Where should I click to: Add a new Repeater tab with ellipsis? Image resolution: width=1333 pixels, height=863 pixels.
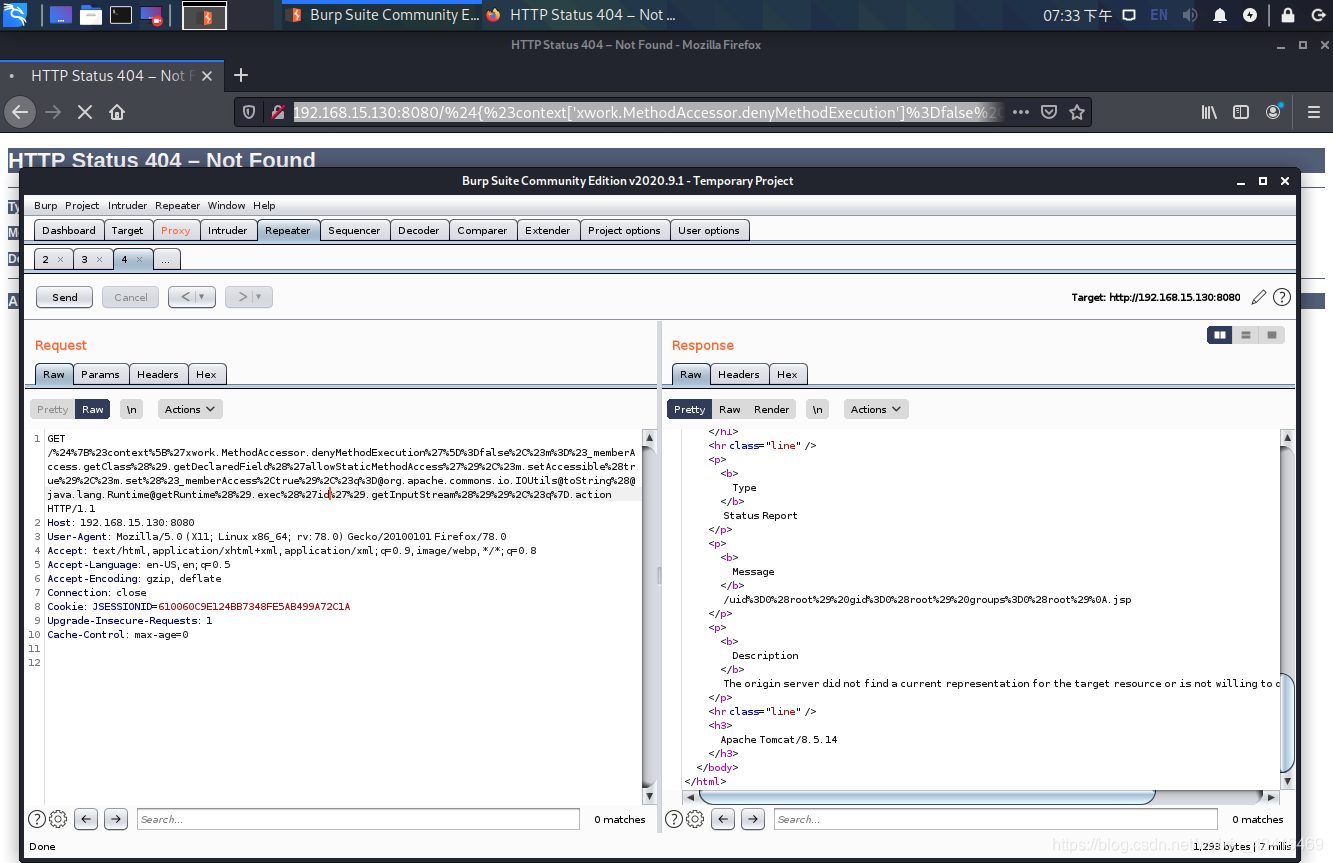click(x=165, y=259)
